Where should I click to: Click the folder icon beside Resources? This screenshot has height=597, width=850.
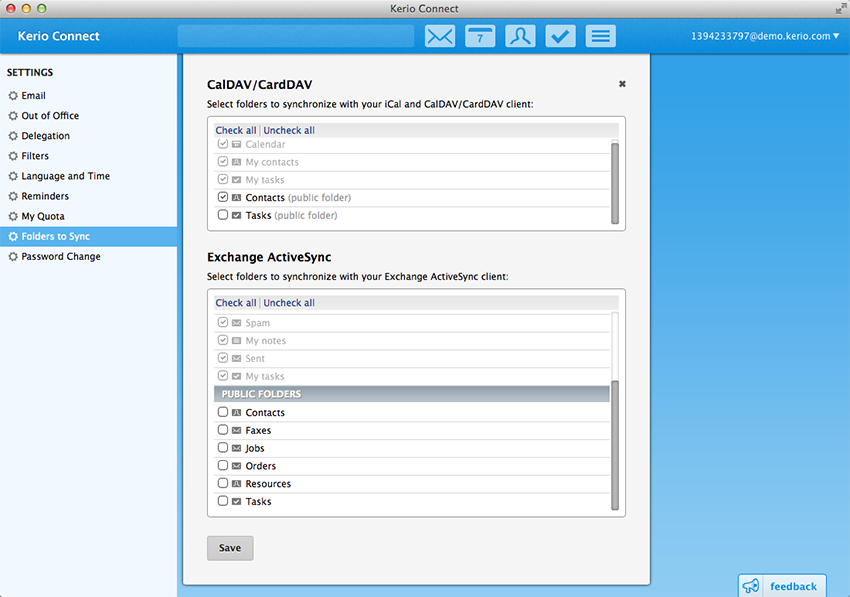[236, 484]
